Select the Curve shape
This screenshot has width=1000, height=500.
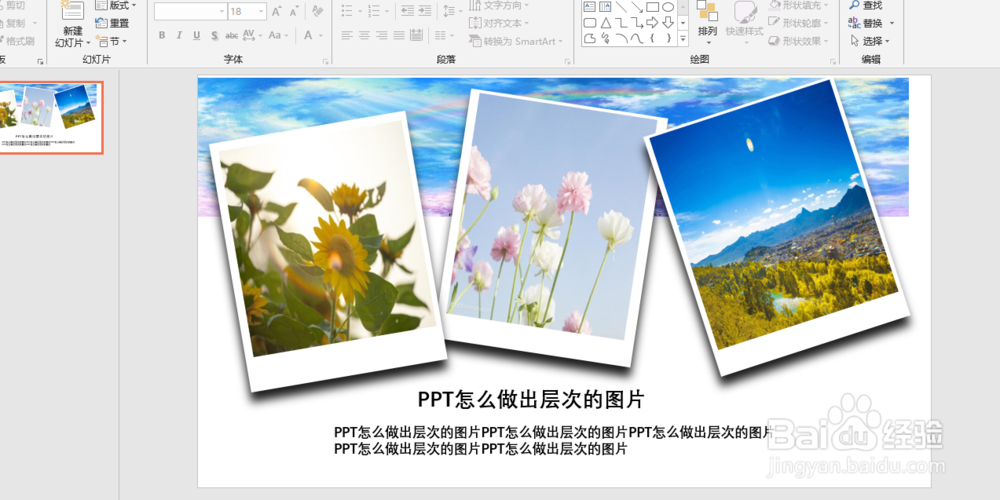click(x=636, y=38)
